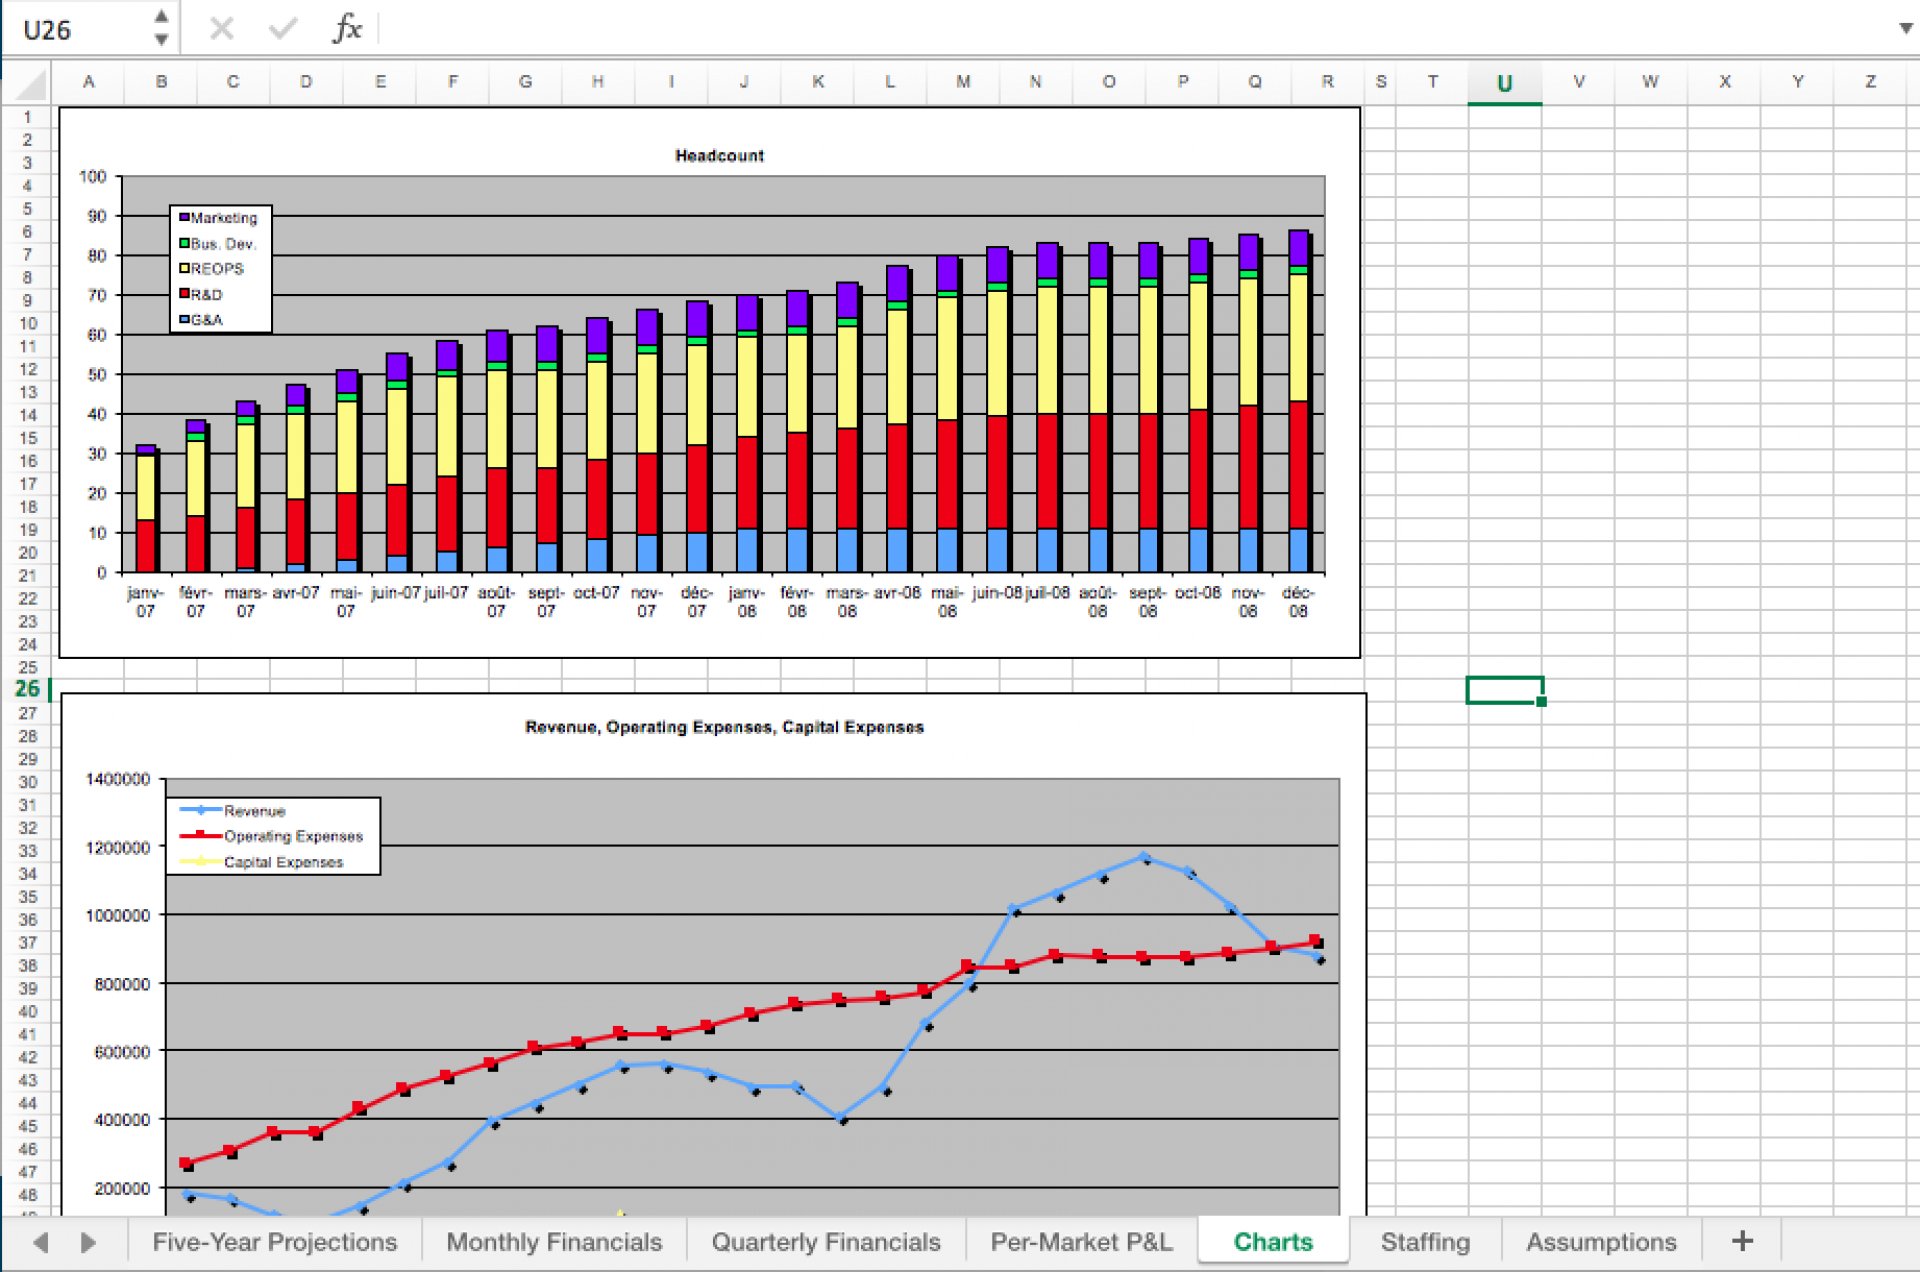This screenshot has width=1920, height=1272.
Task: Click the 1400000 axis label
Action: click(118, 779)
